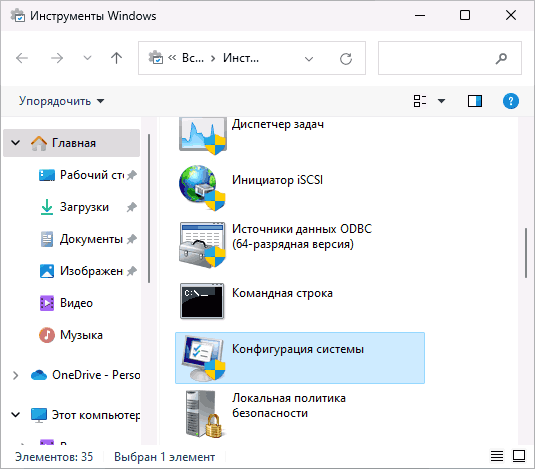
Task: Select the Командная строка label
Action: [x=282, y=293]
